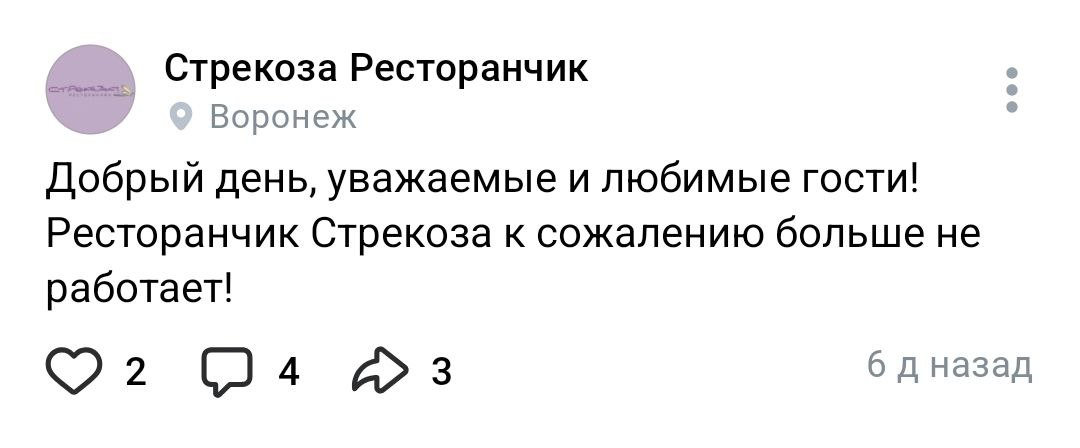Image resolution: width=1080 pixels, height=448 pixels.
Task: Click the logo text inside the purple avatar
Action: (x=91, y=91)
